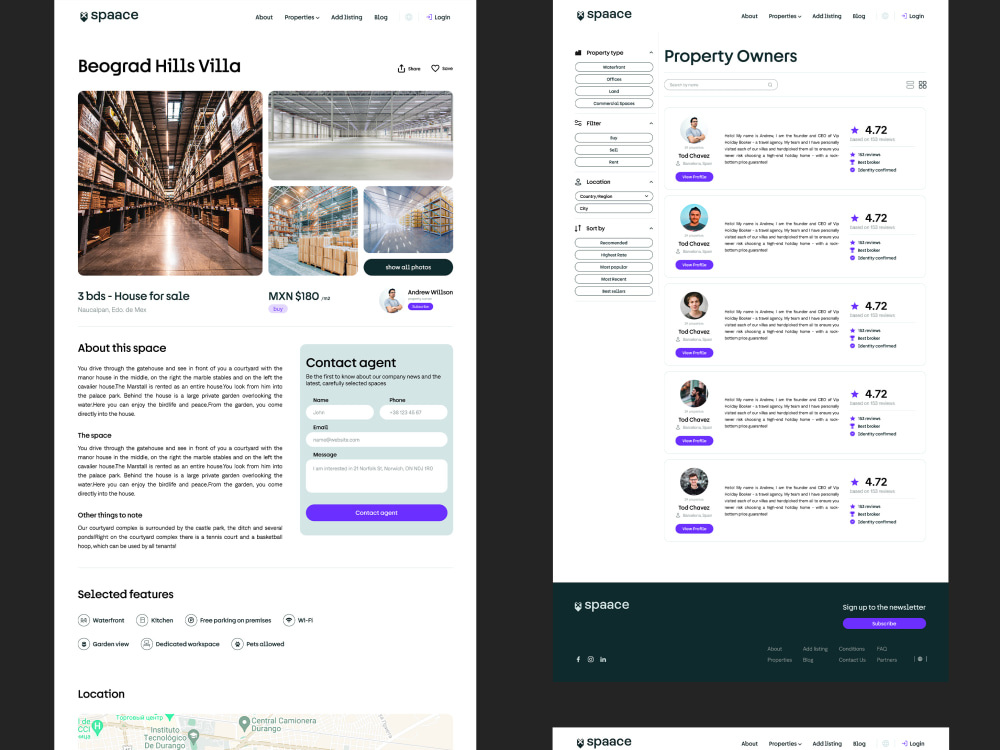Toggle the Offices property type filter

(x=614, y=79)
